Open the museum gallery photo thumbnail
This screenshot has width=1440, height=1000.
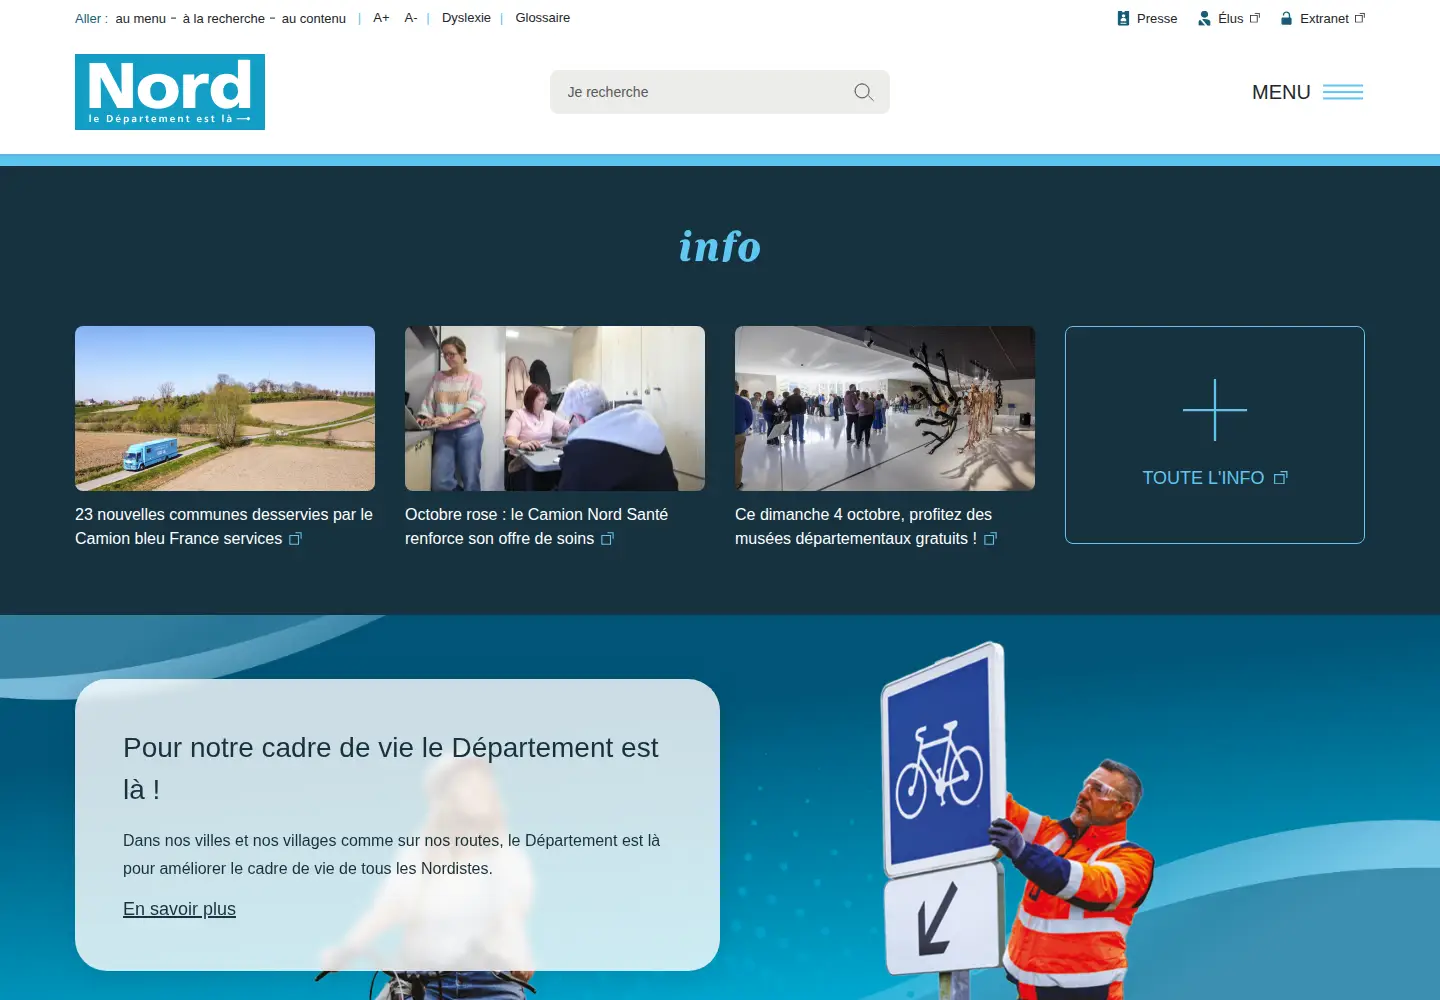point(885,408)
